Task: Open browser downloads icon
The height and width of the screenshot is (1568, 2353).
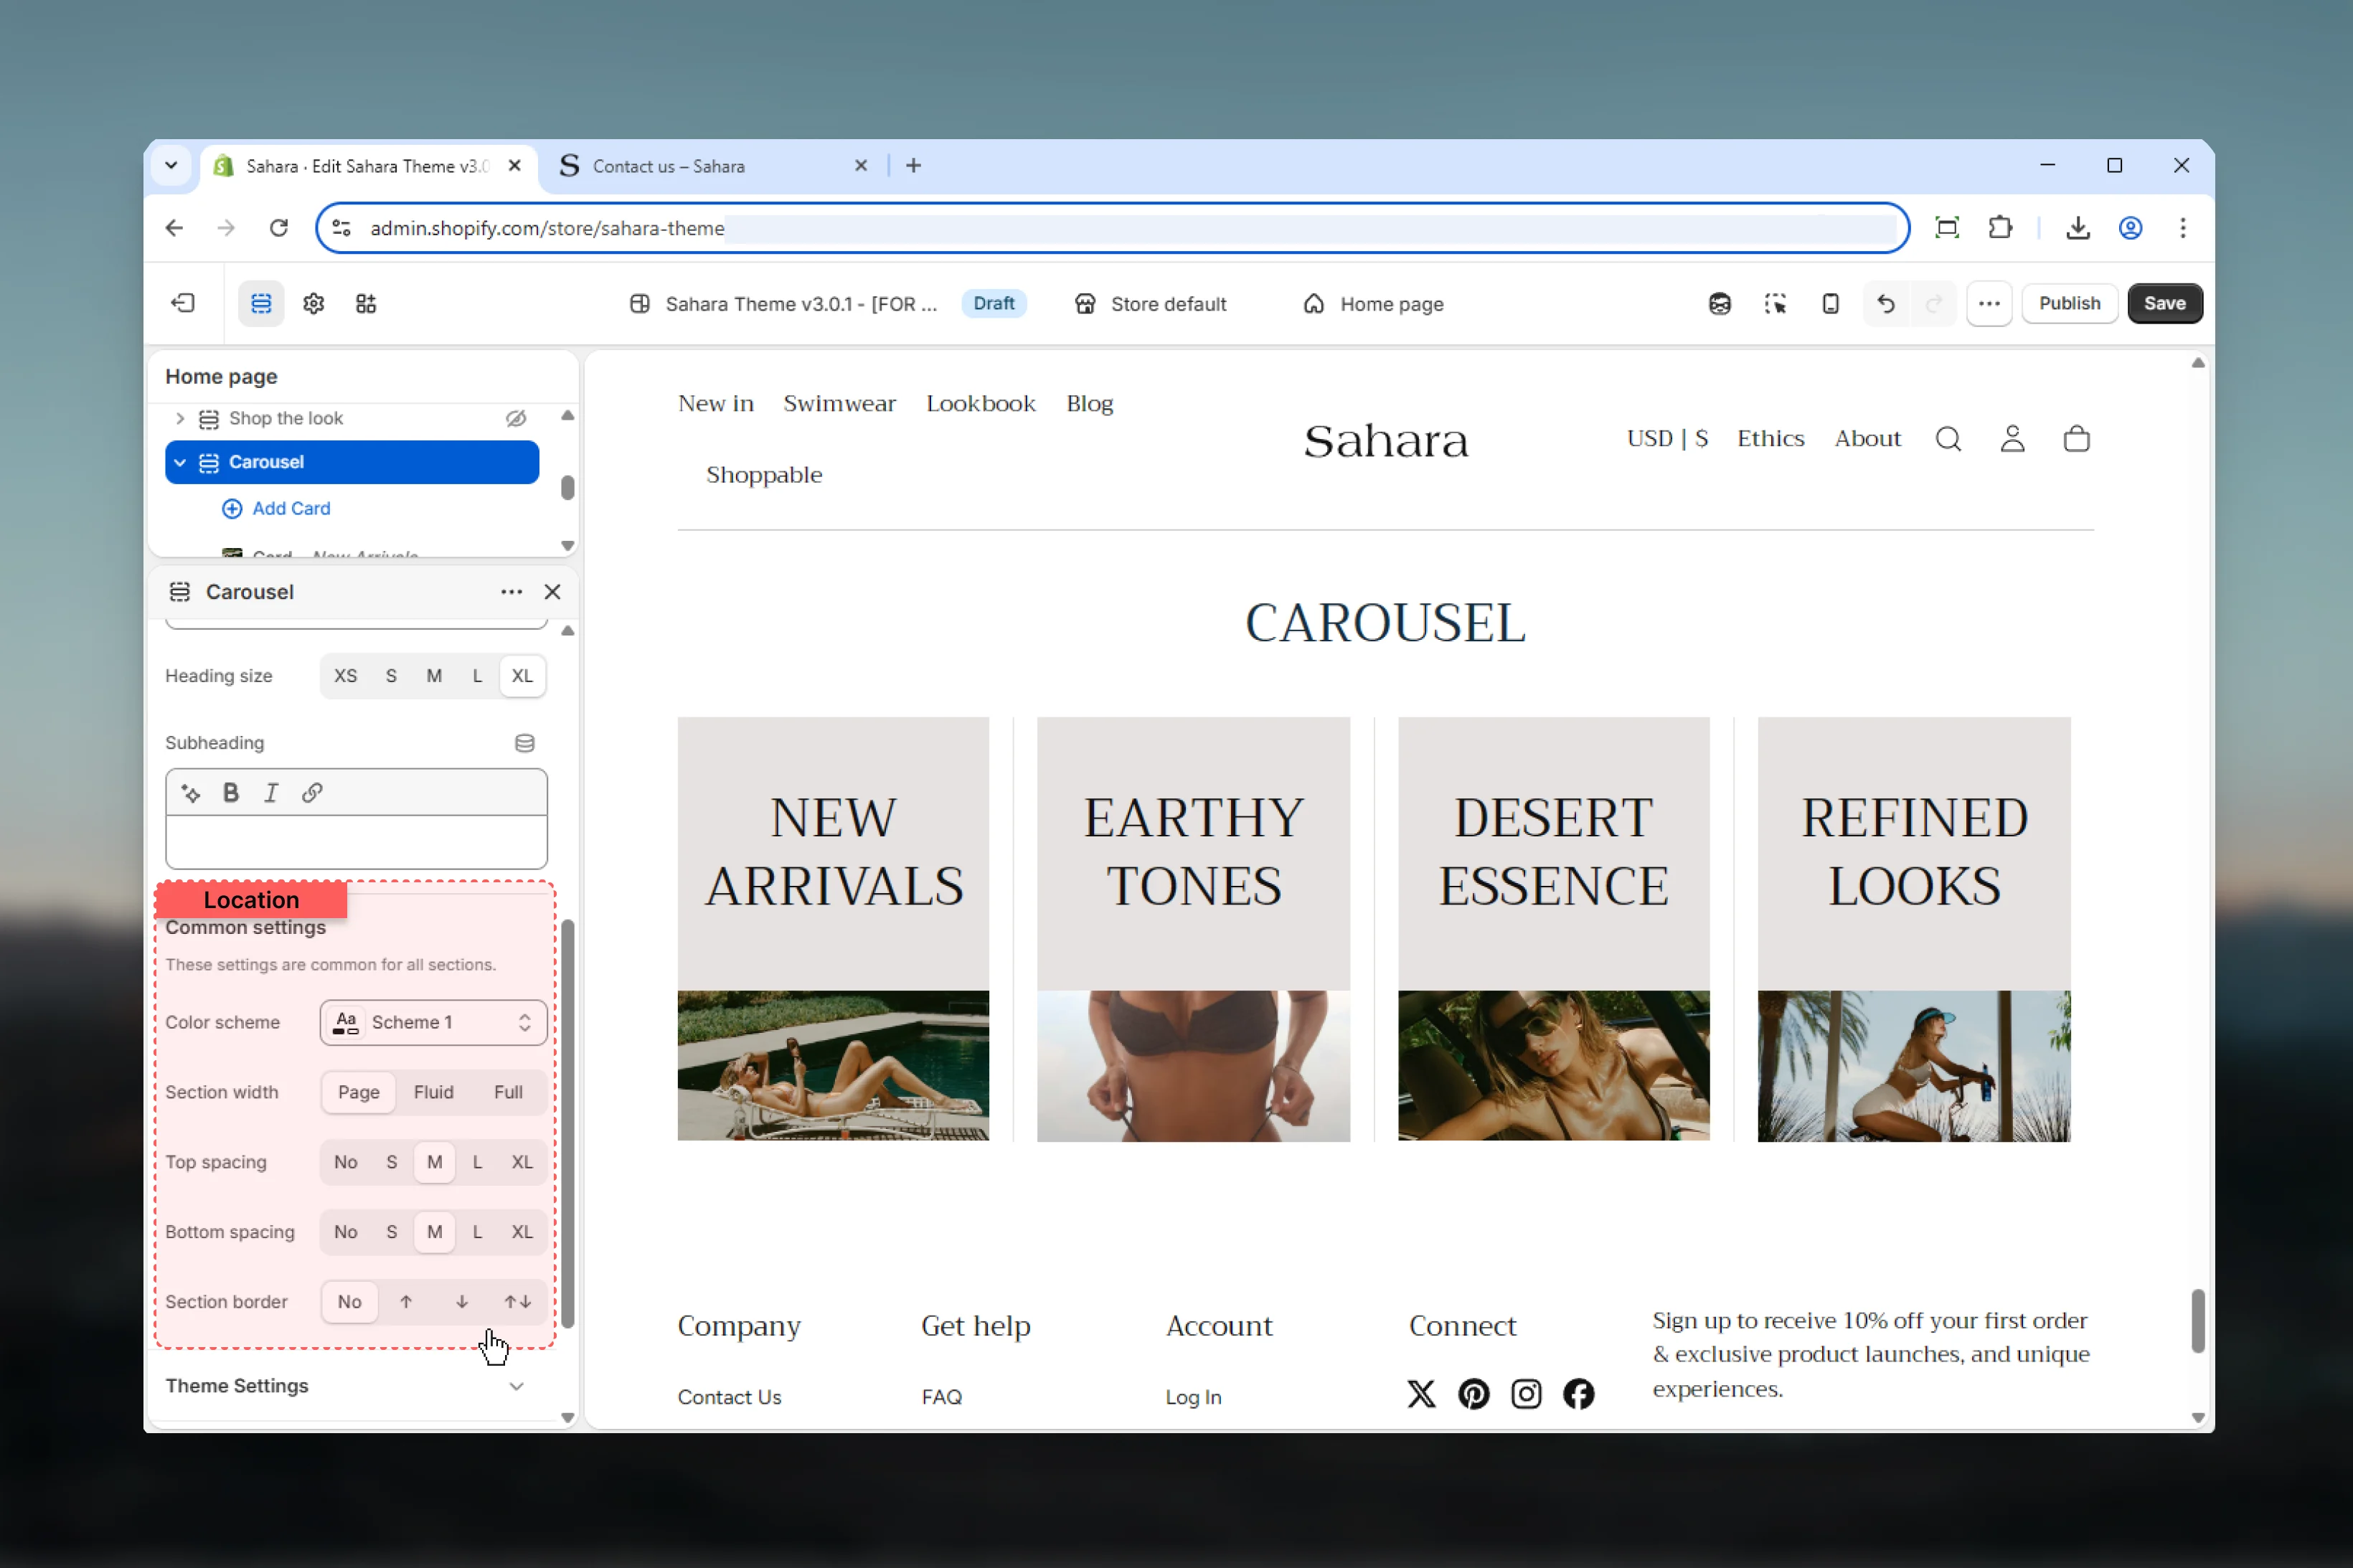Action: click(x=2078, y=228)
